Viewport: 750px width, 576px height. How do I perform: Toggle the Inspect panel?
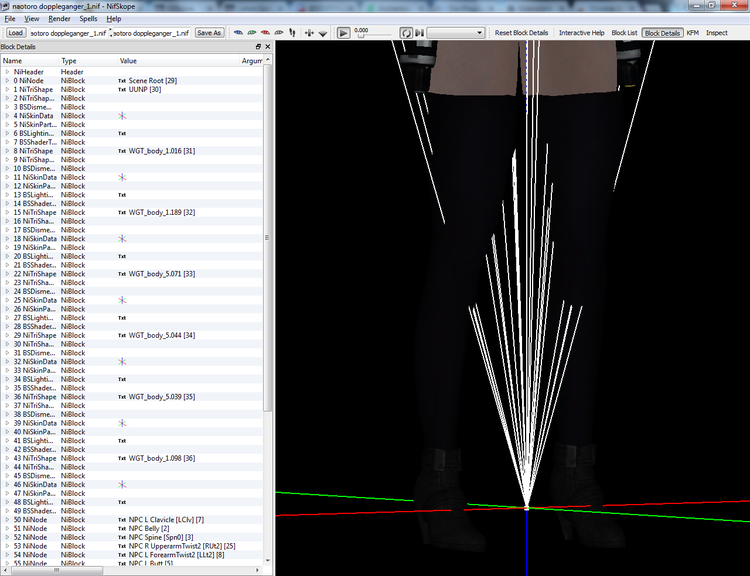click(717, 33)
